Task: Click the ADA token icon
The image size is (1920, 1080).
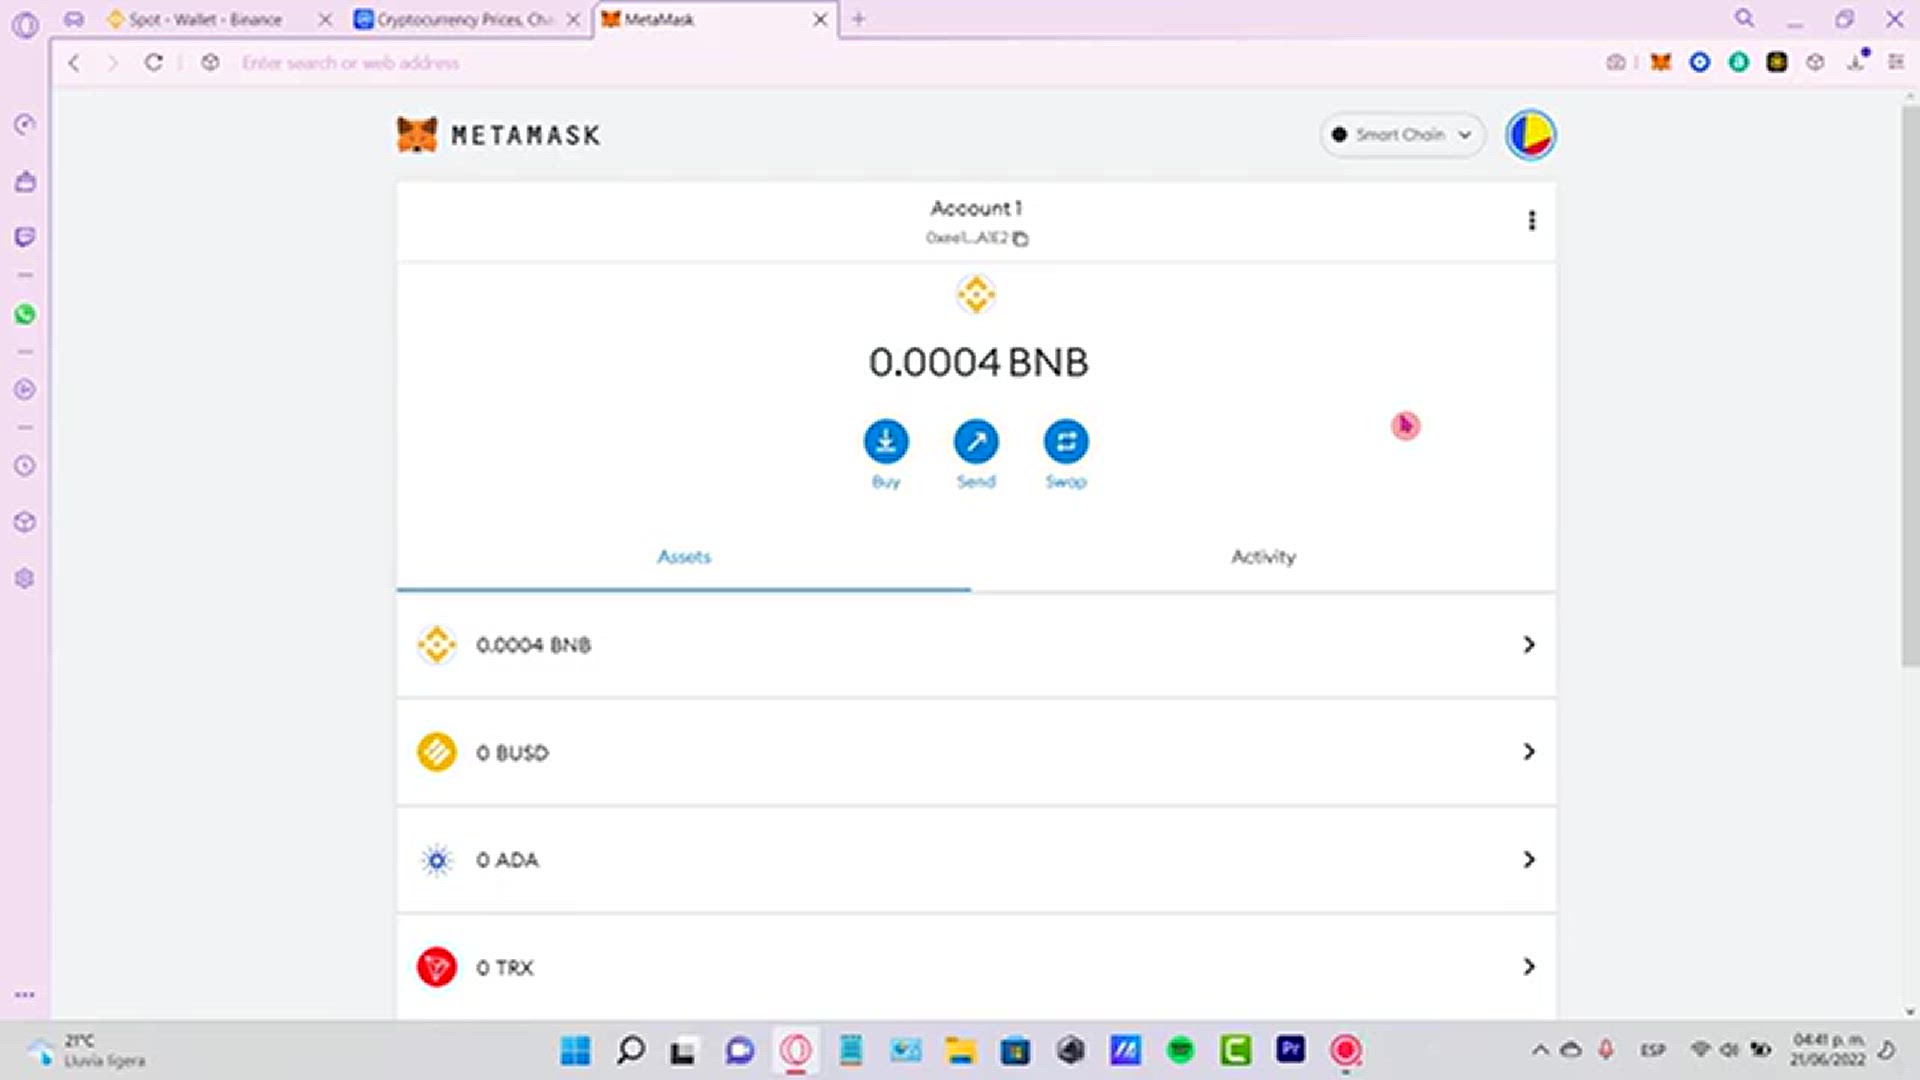Action: [437, 860]
